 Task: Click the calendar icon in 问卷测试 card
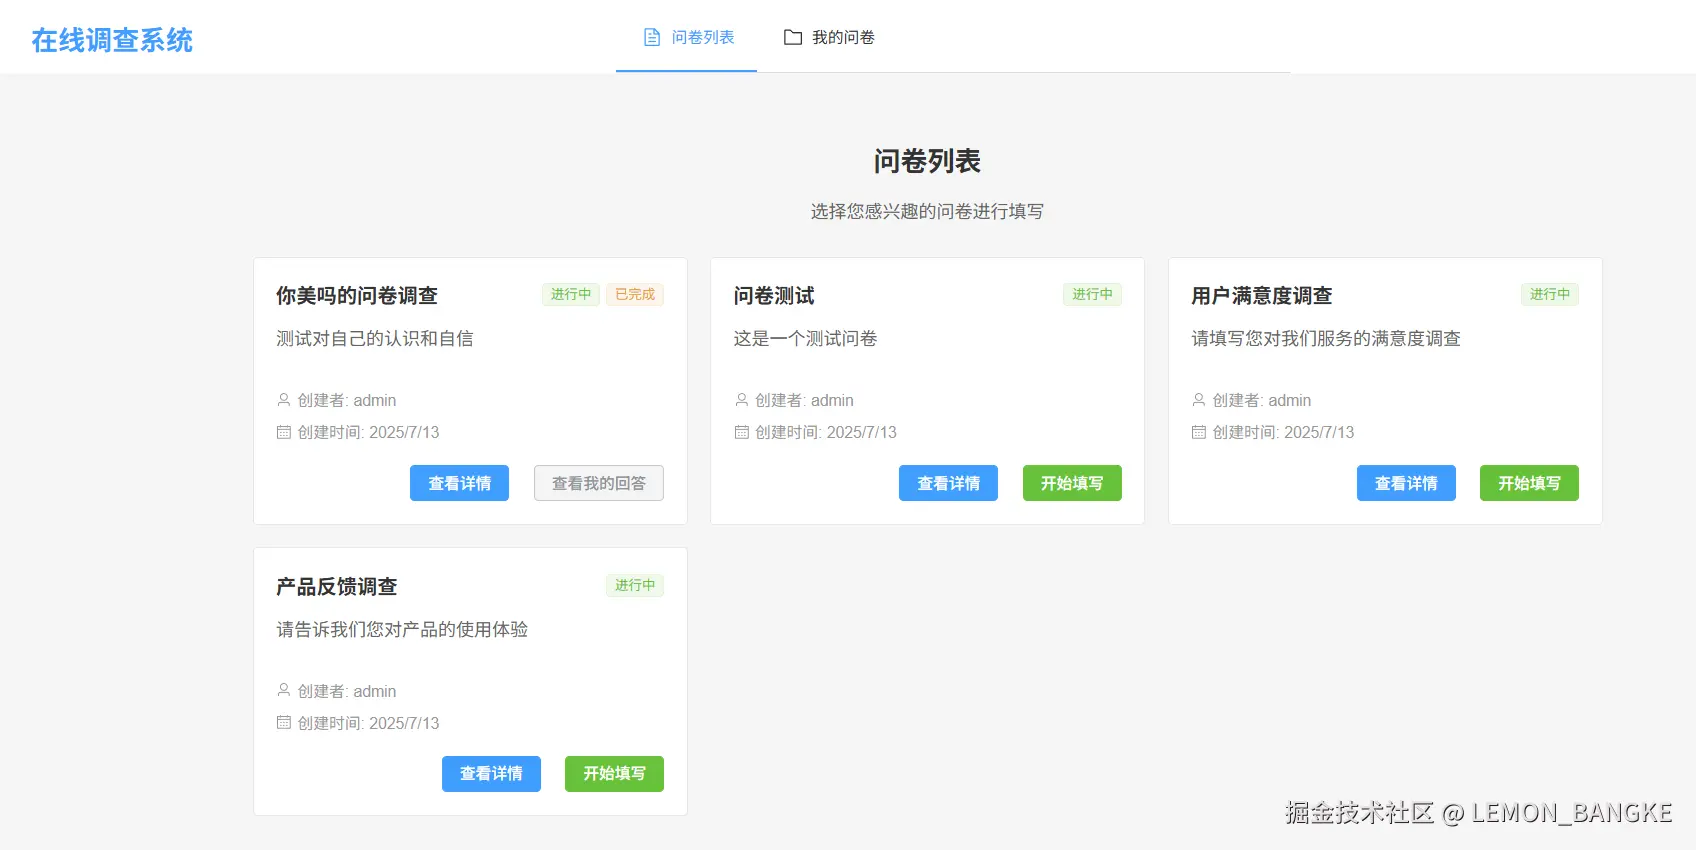742,432
